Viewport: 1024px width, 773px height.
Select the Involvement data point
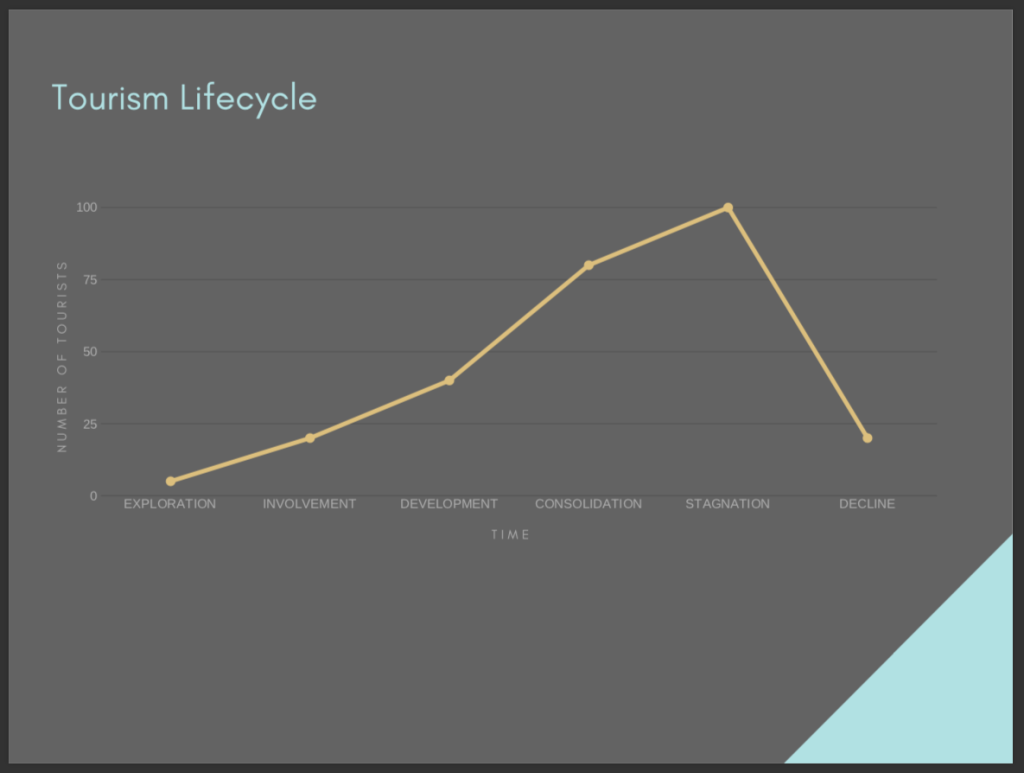click(310, 437)
